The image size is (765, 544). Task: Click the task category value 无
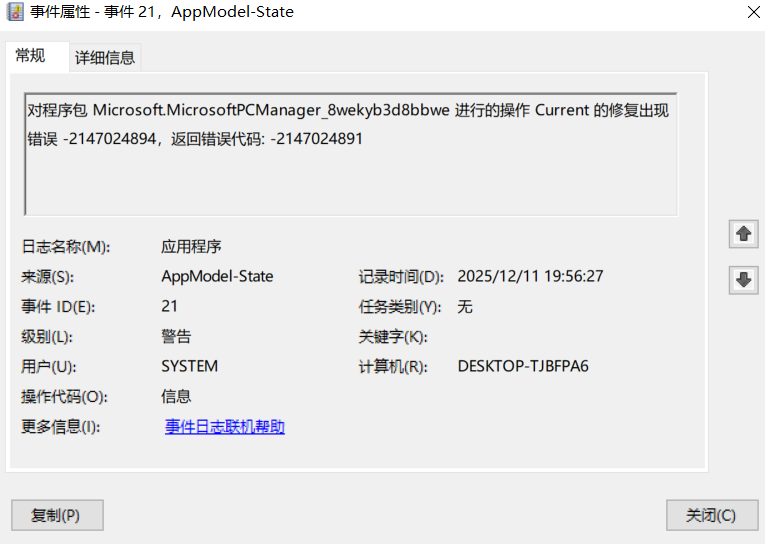coord(465,307)
